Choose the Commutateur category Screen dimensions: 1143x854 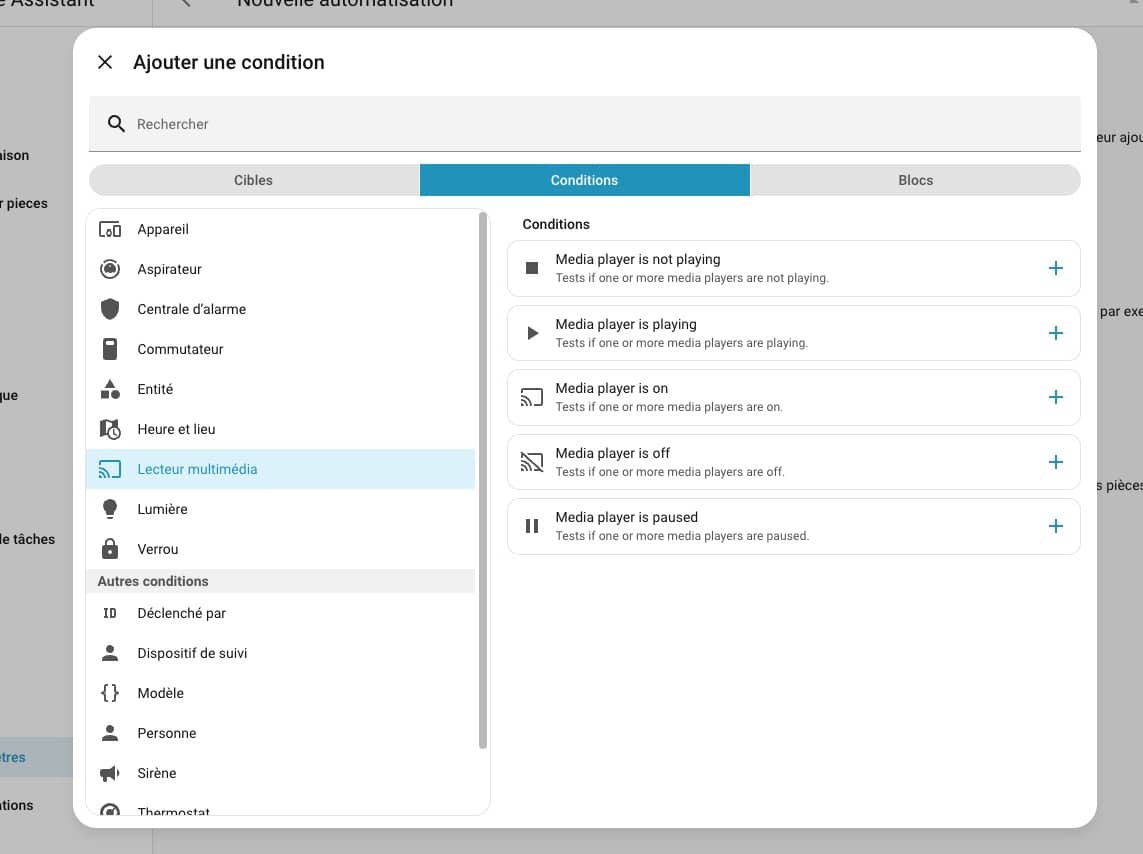[180, 349]
